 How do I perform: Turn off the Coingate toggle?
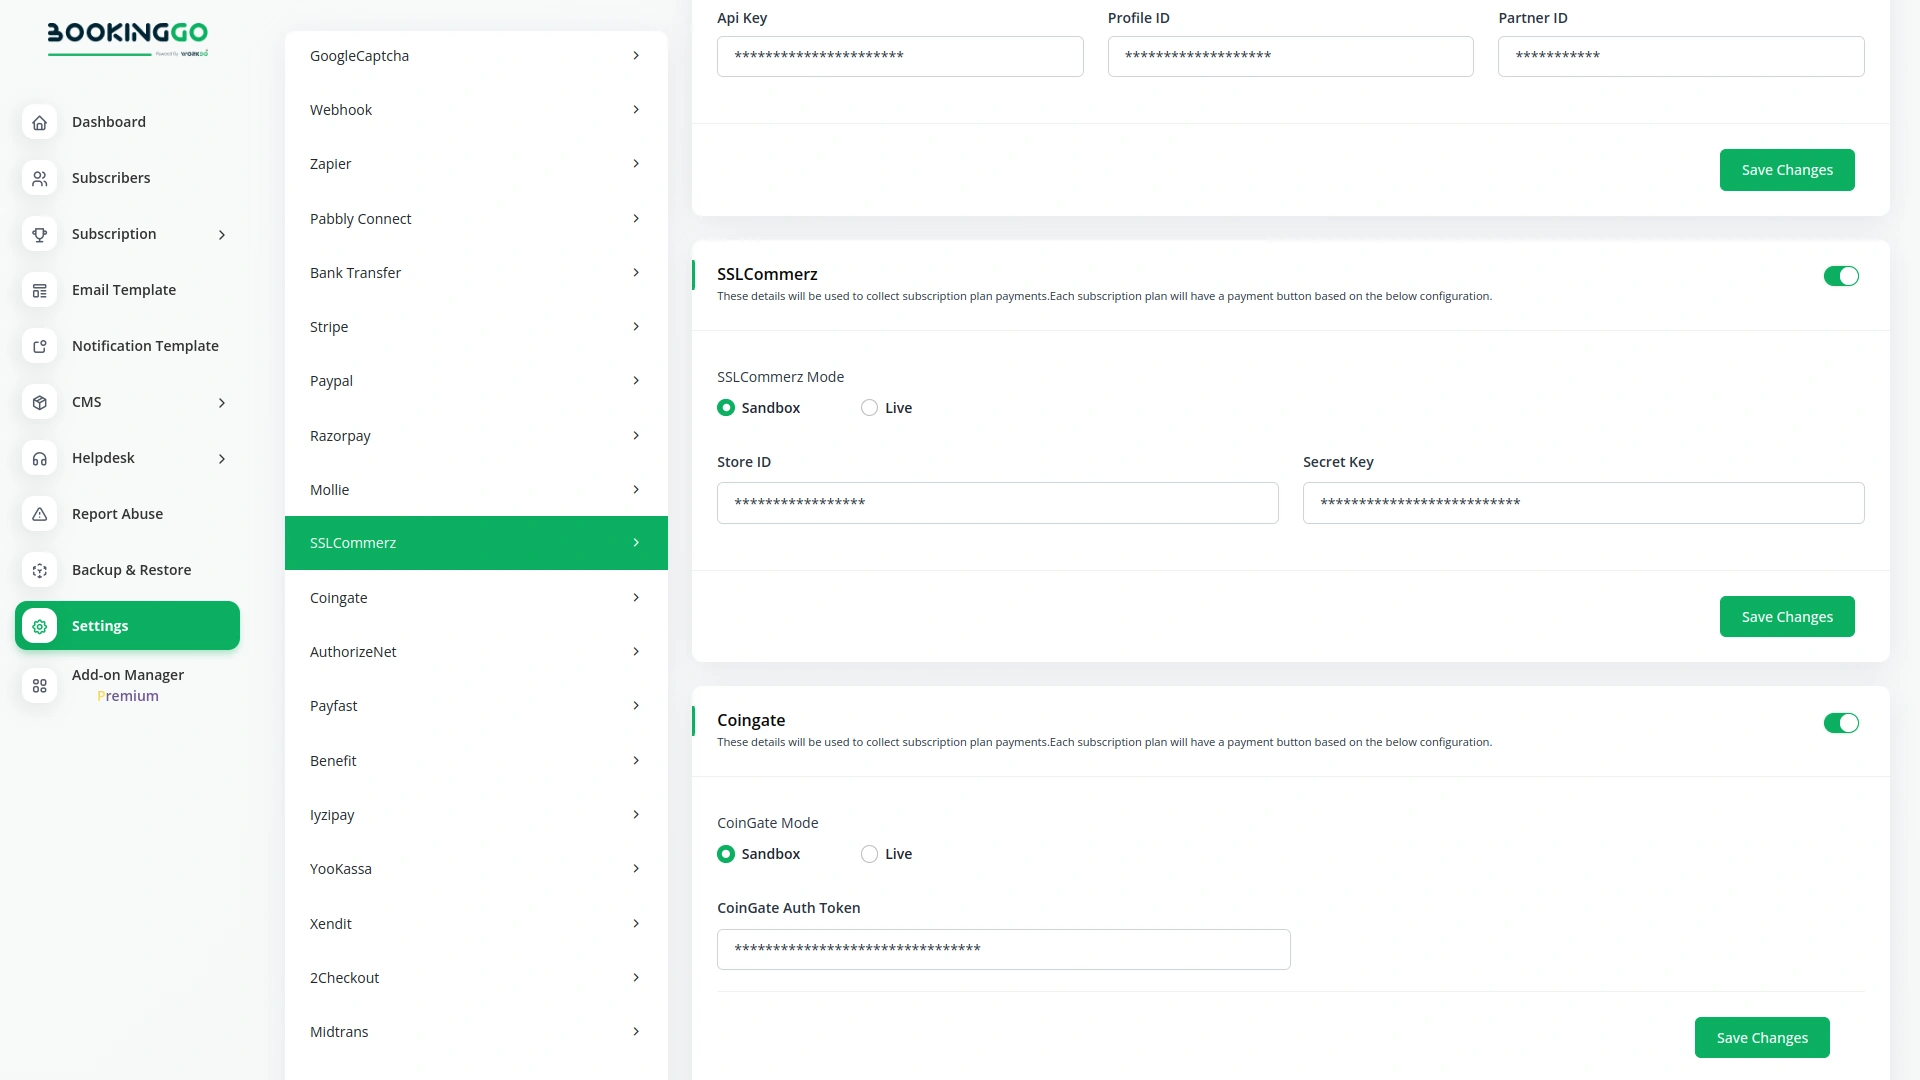[1841, 722]
